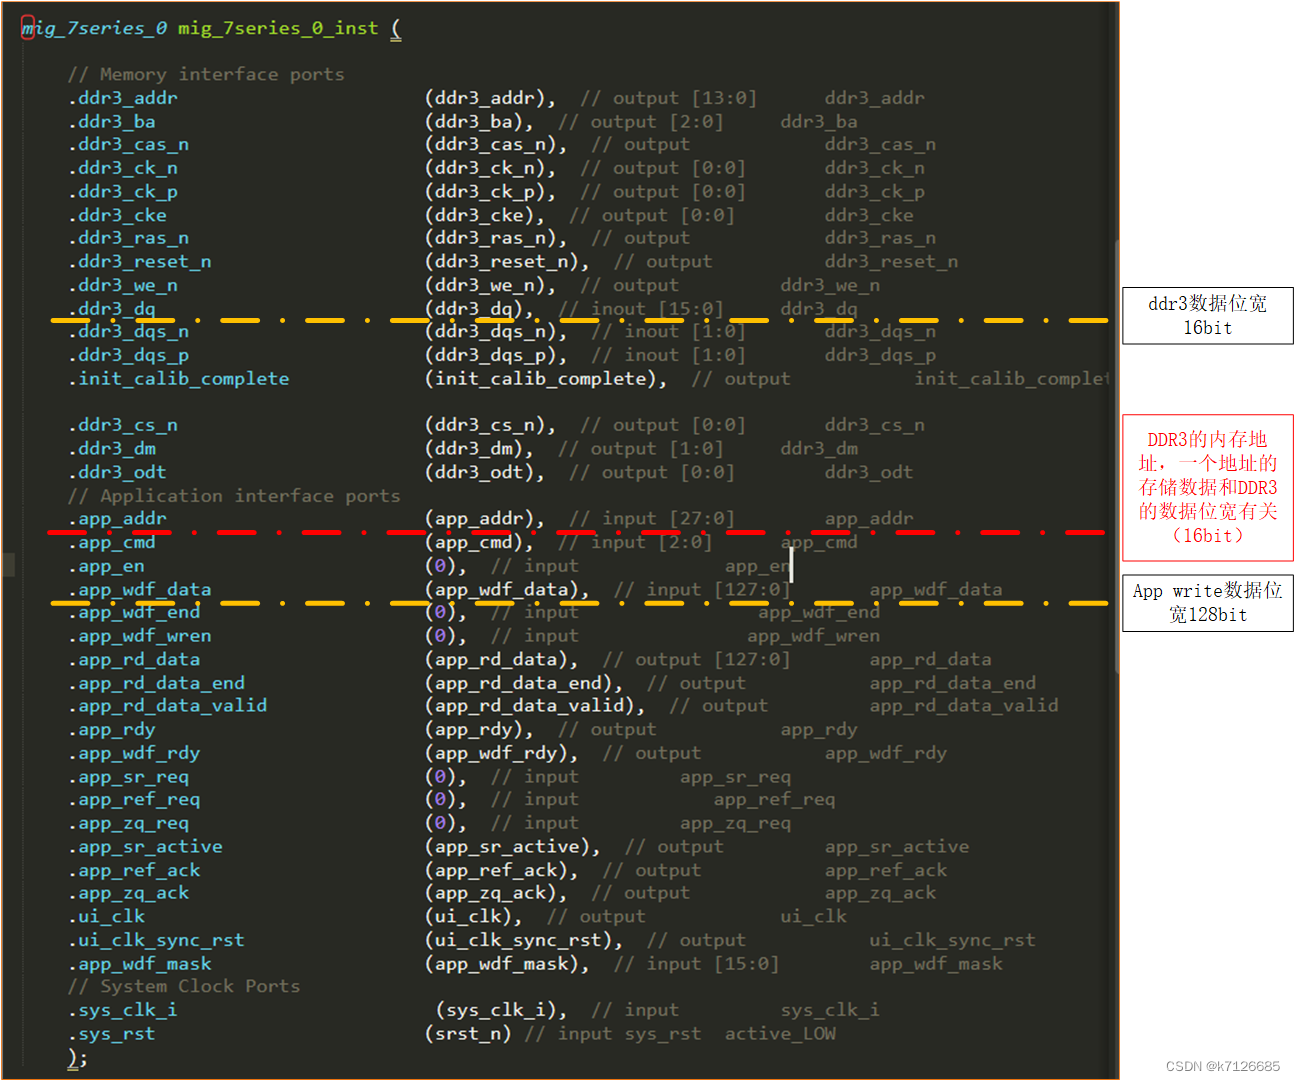This screenshot has width=1295, height=1081.
Task: Click the "(ddr3_reset_n)," signal connection
Action: click(507, 262)
